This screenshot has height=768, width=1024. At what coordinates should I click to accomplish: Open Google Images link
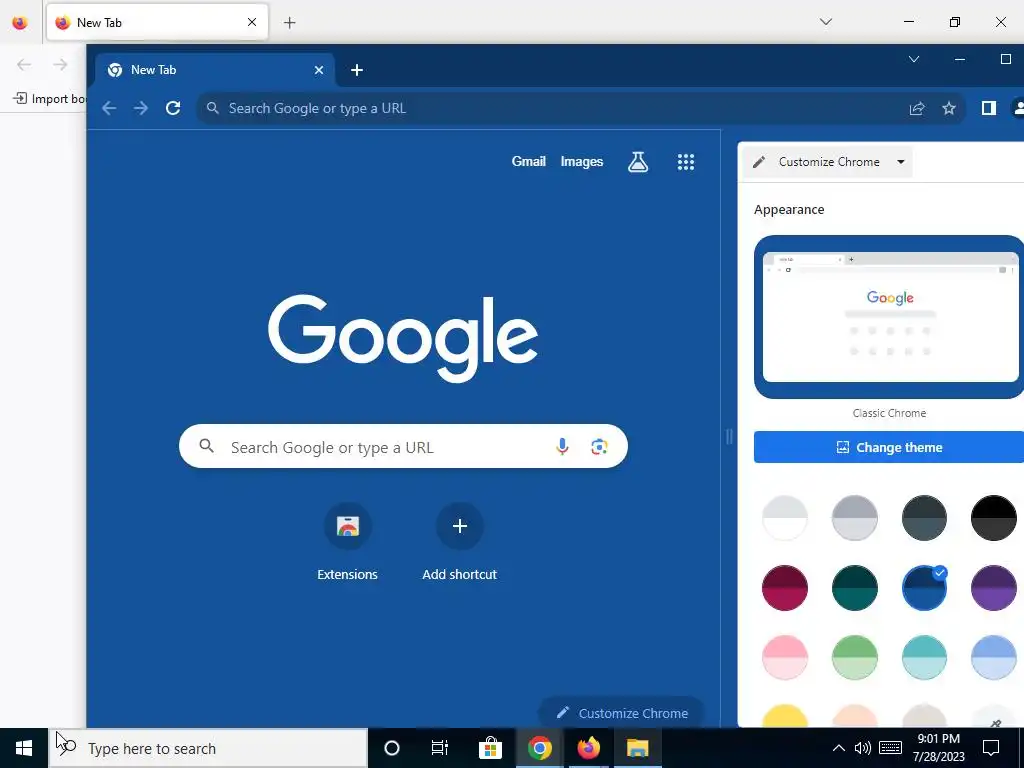pyautogui.click(x=582, y=161)
